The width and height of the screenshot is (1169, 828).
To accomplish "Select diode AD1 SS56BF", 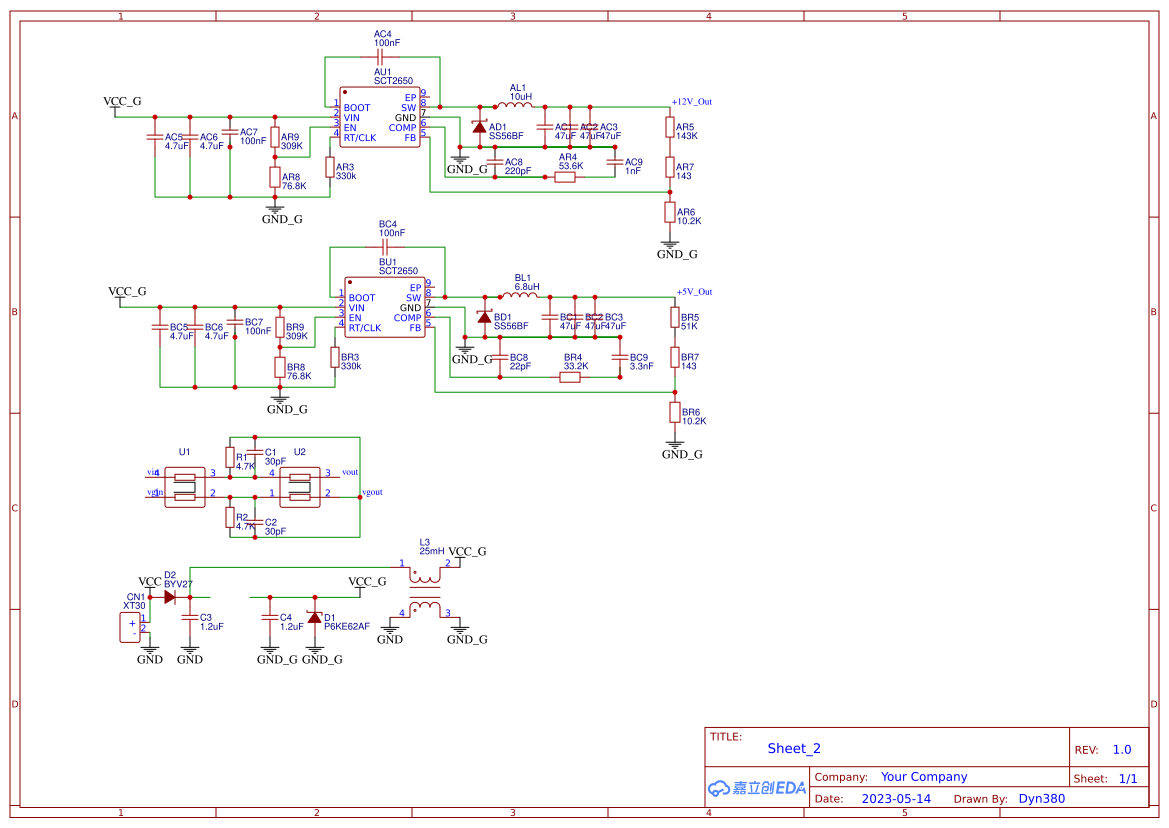I will pos(479,127).
